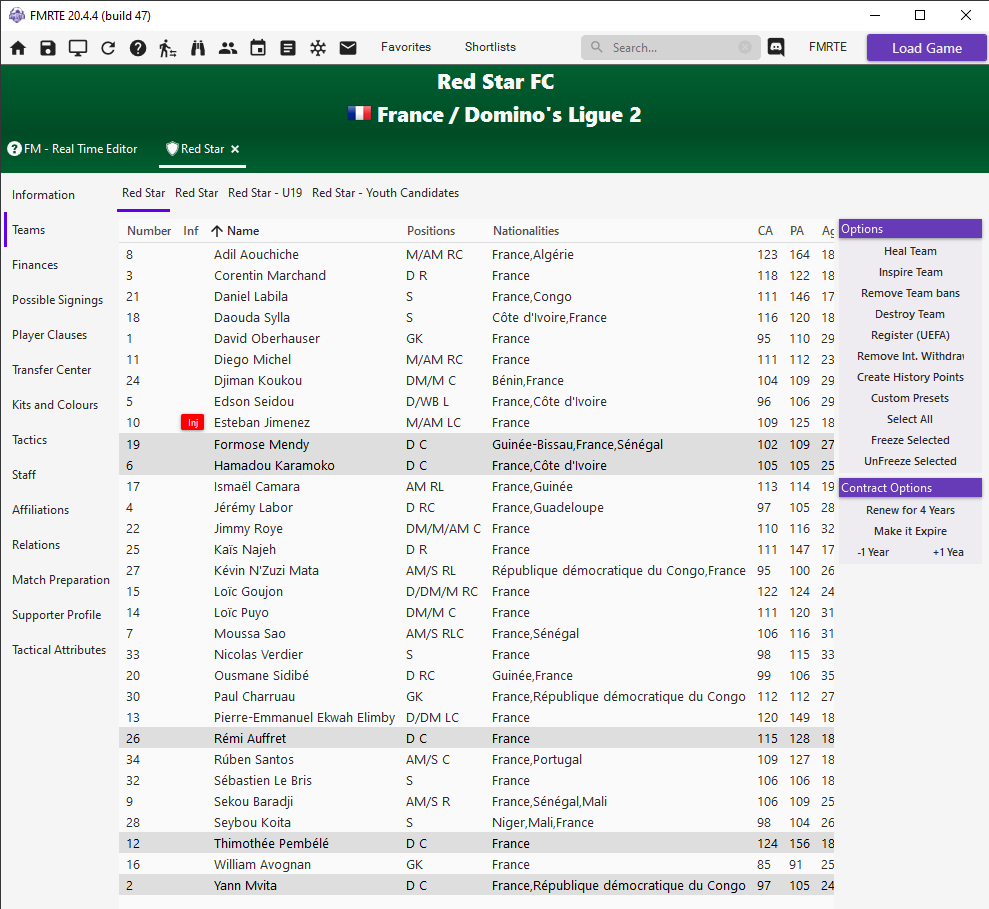Open the Finances sidebar section
Image resolution: width=989 pixels, height=909 pixels.
click(x=35, y=265)
